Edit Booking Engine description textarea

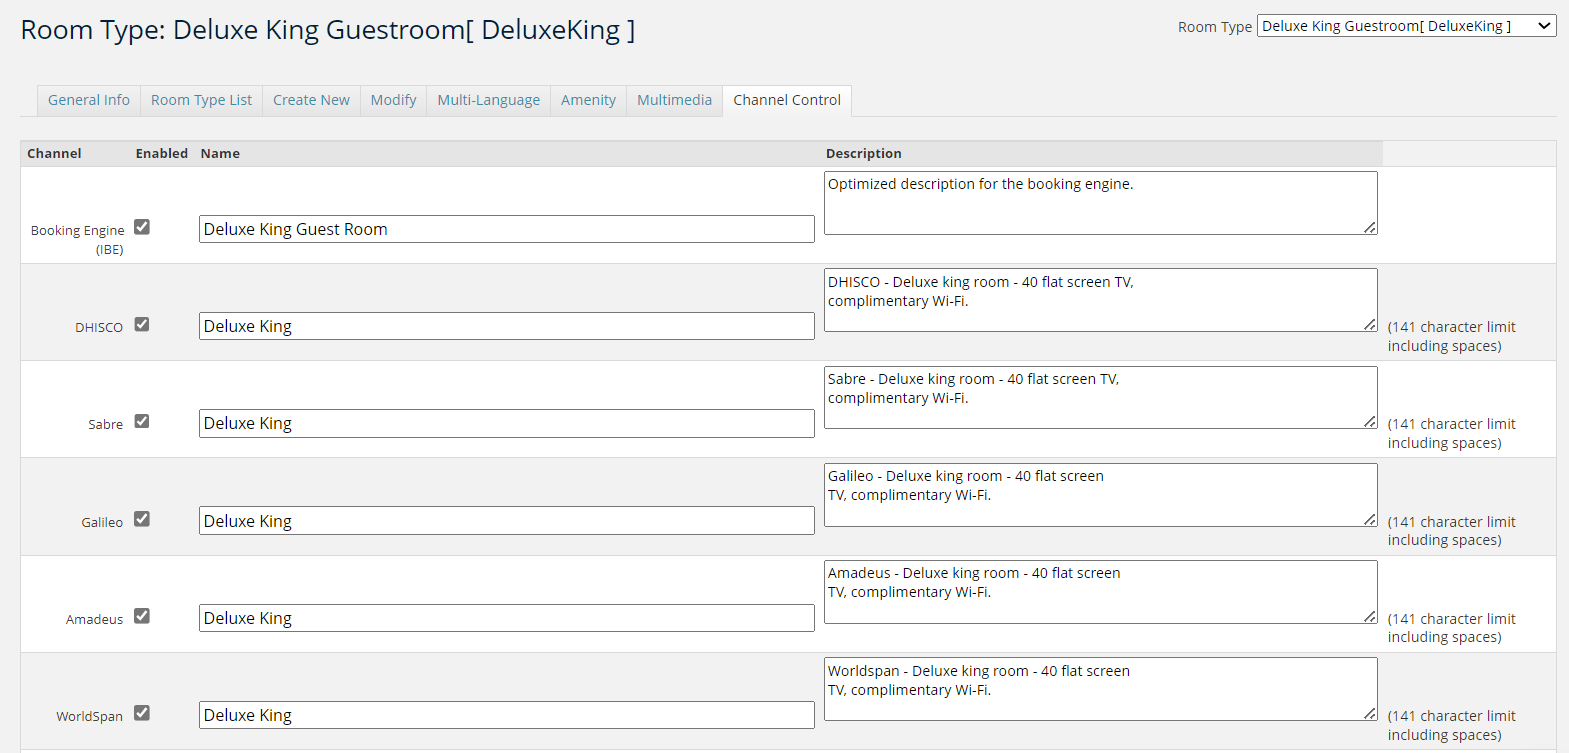point(1100,203)
